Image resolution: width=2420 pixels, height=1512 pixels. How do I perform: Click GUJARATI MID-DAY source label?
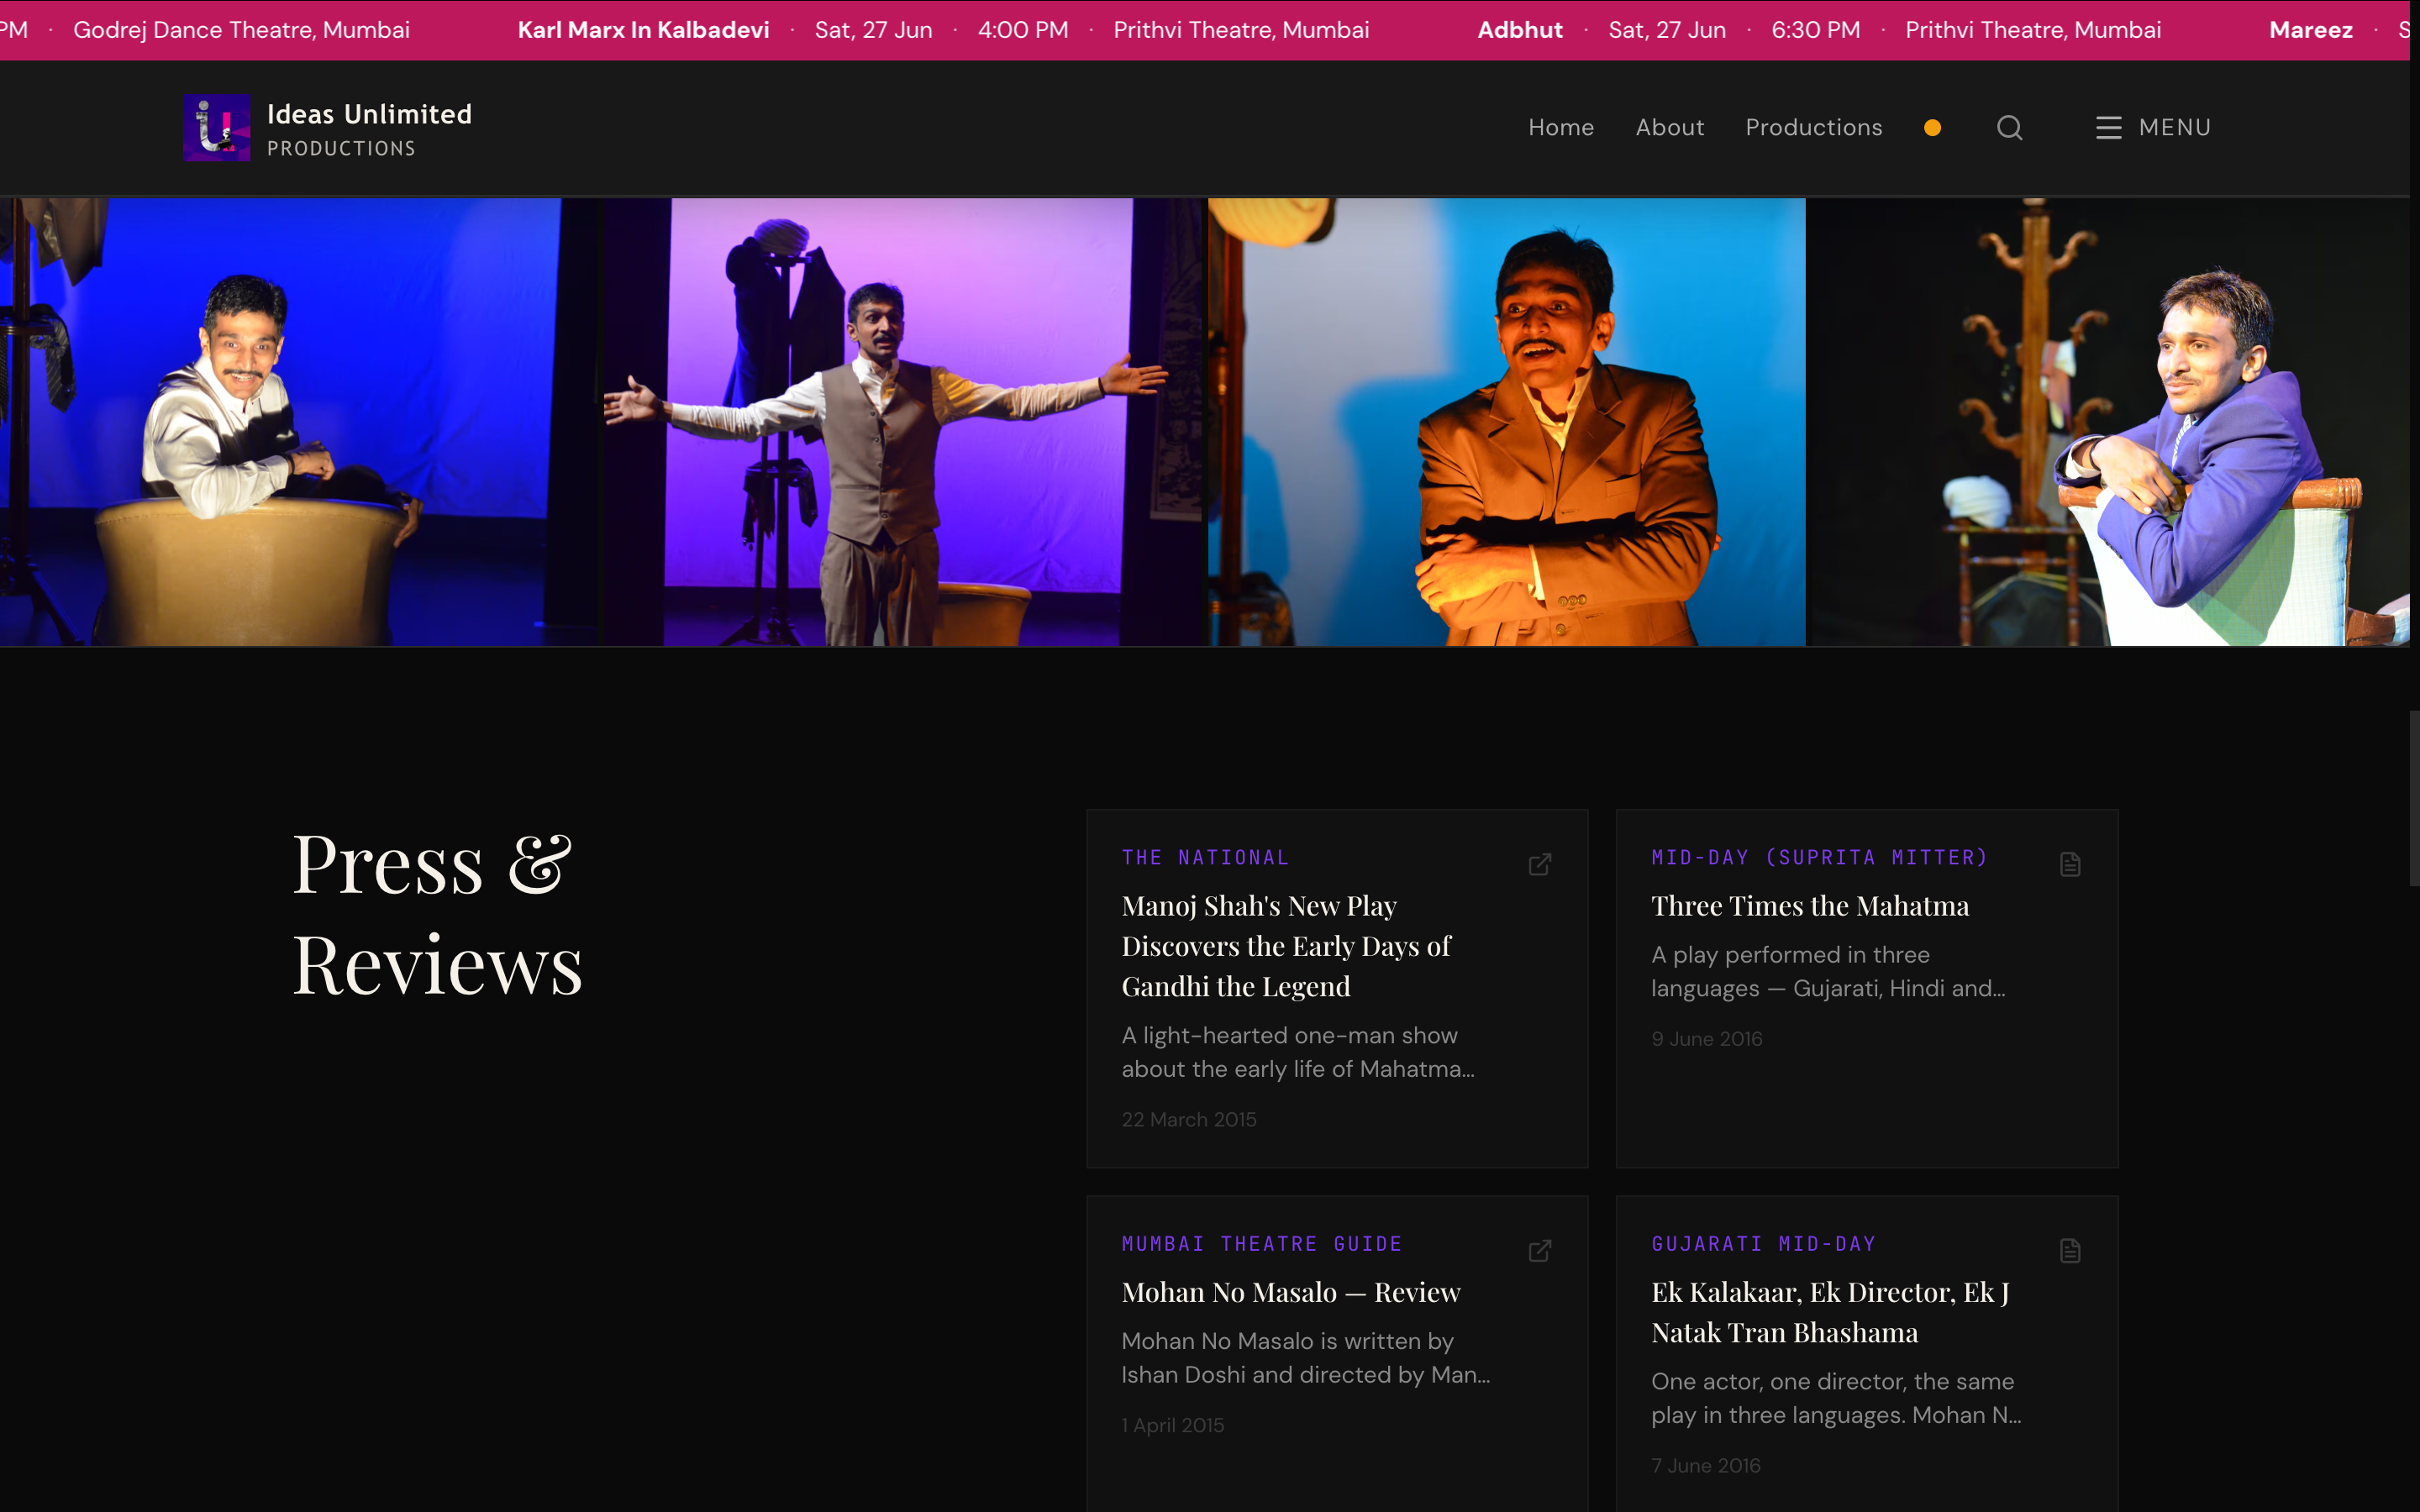[1763, 1243]
